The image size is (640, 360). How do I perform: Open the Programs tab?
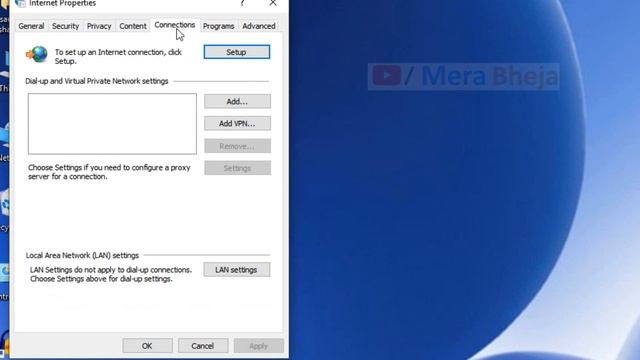pos(218,26)
